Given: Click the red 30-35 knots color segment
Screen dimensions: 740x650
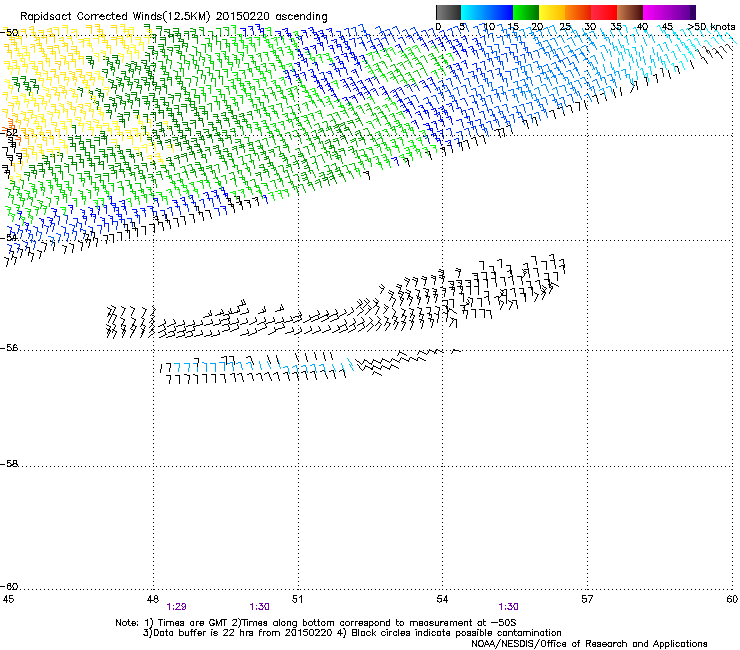Looking at the screenshot, I should (x=604, y=12).
